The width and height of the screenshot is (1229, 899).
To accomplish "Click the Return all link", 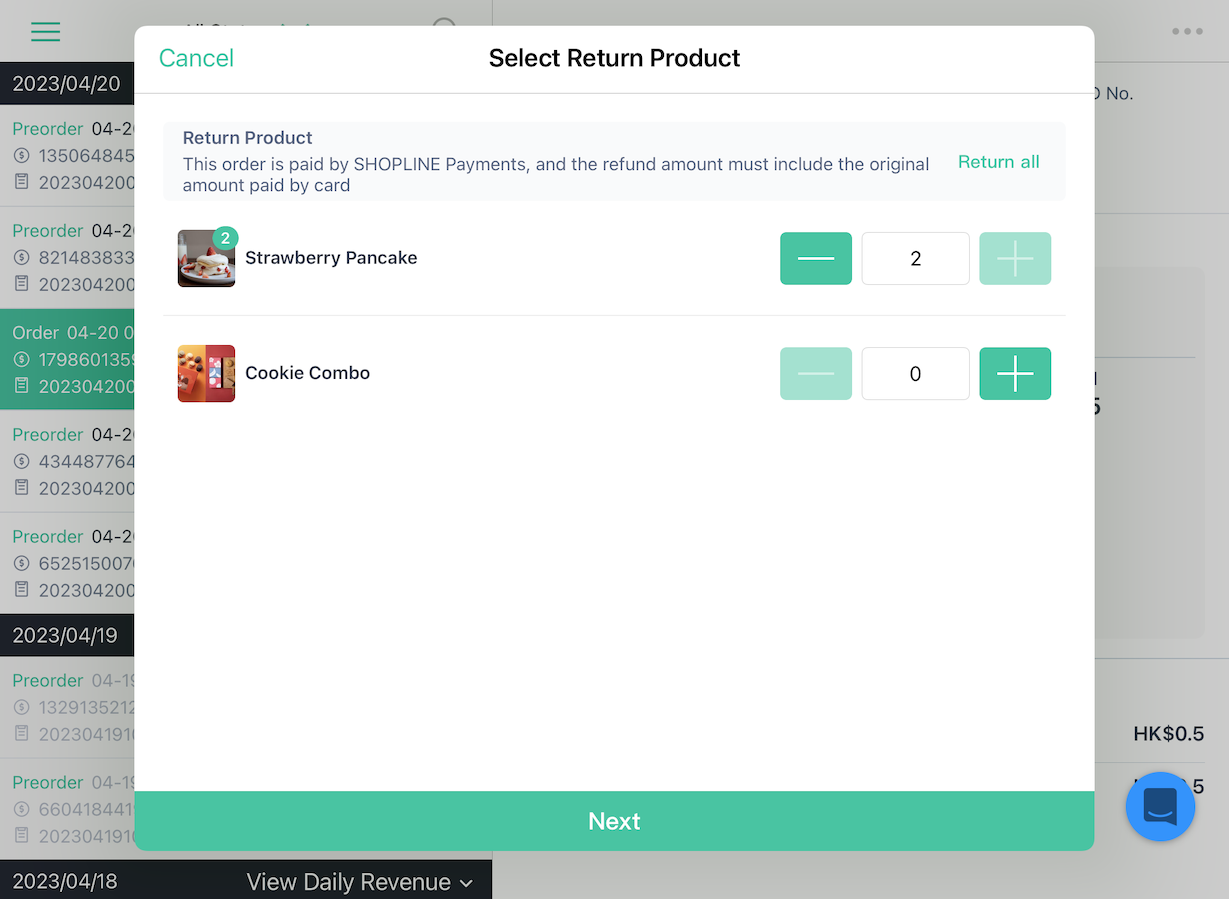I will click(998, 162).
